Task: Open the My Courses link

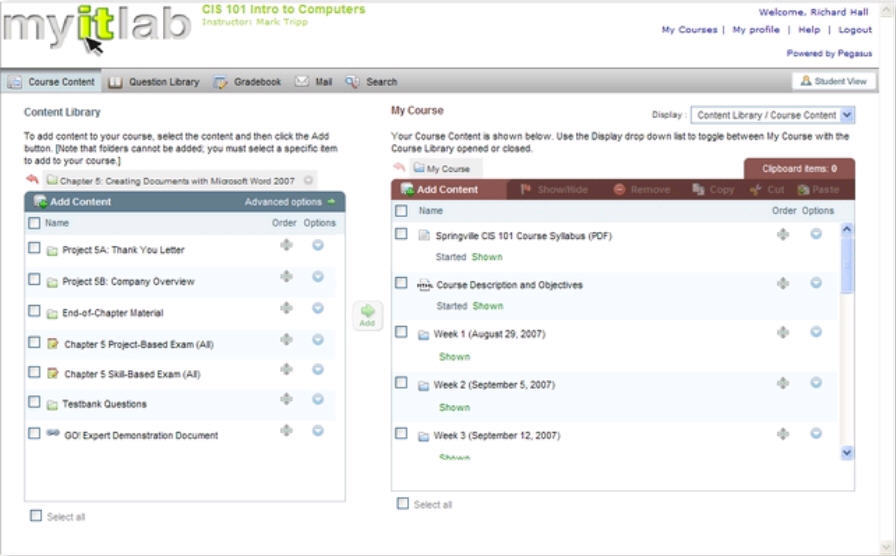Action: point(689,30)
